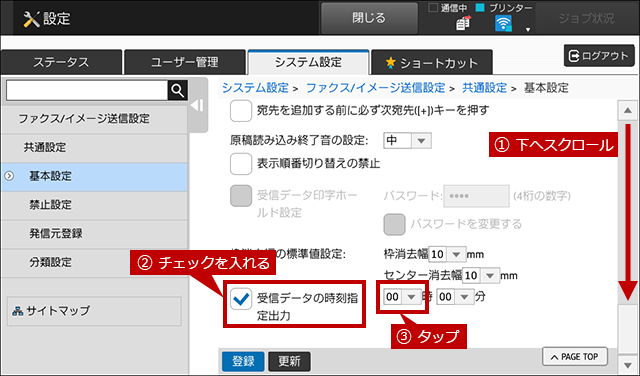Click the 登録 button

click(243, 361)
